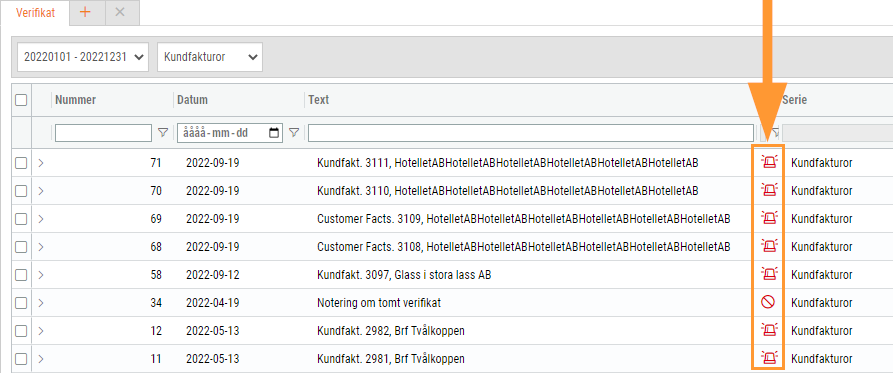Click alarm icon on verifikat 11 row
893x373 pixels.
tap(769, 359)
